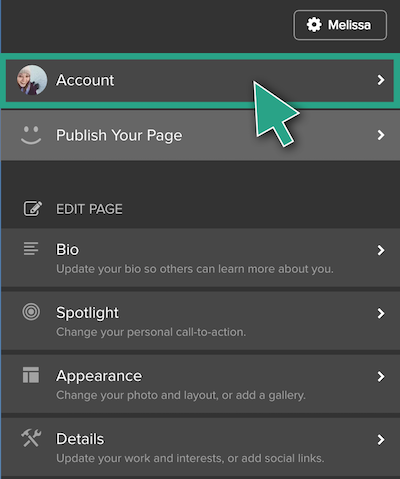The width and height of the screenshot is (400, 479).
Task: Open Spotlight to change call-to-action
Action: click(201, 321)
